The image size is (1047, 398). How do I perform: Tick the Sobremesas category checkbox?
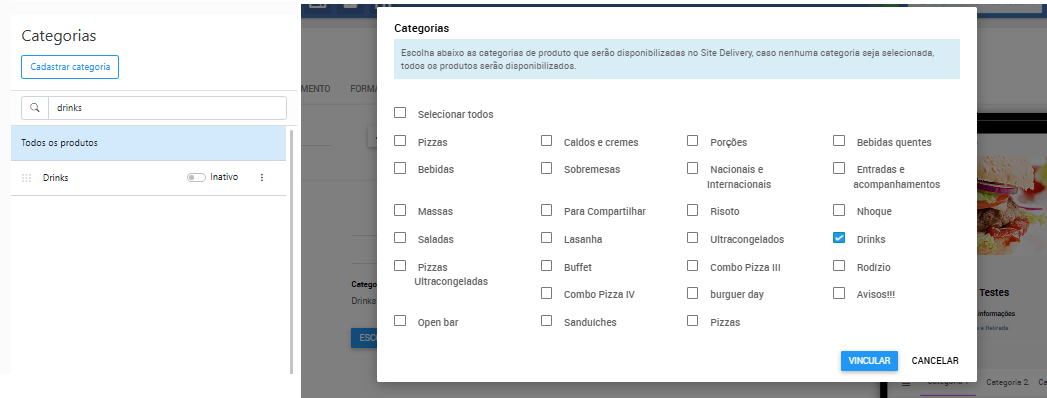(546, 168)
